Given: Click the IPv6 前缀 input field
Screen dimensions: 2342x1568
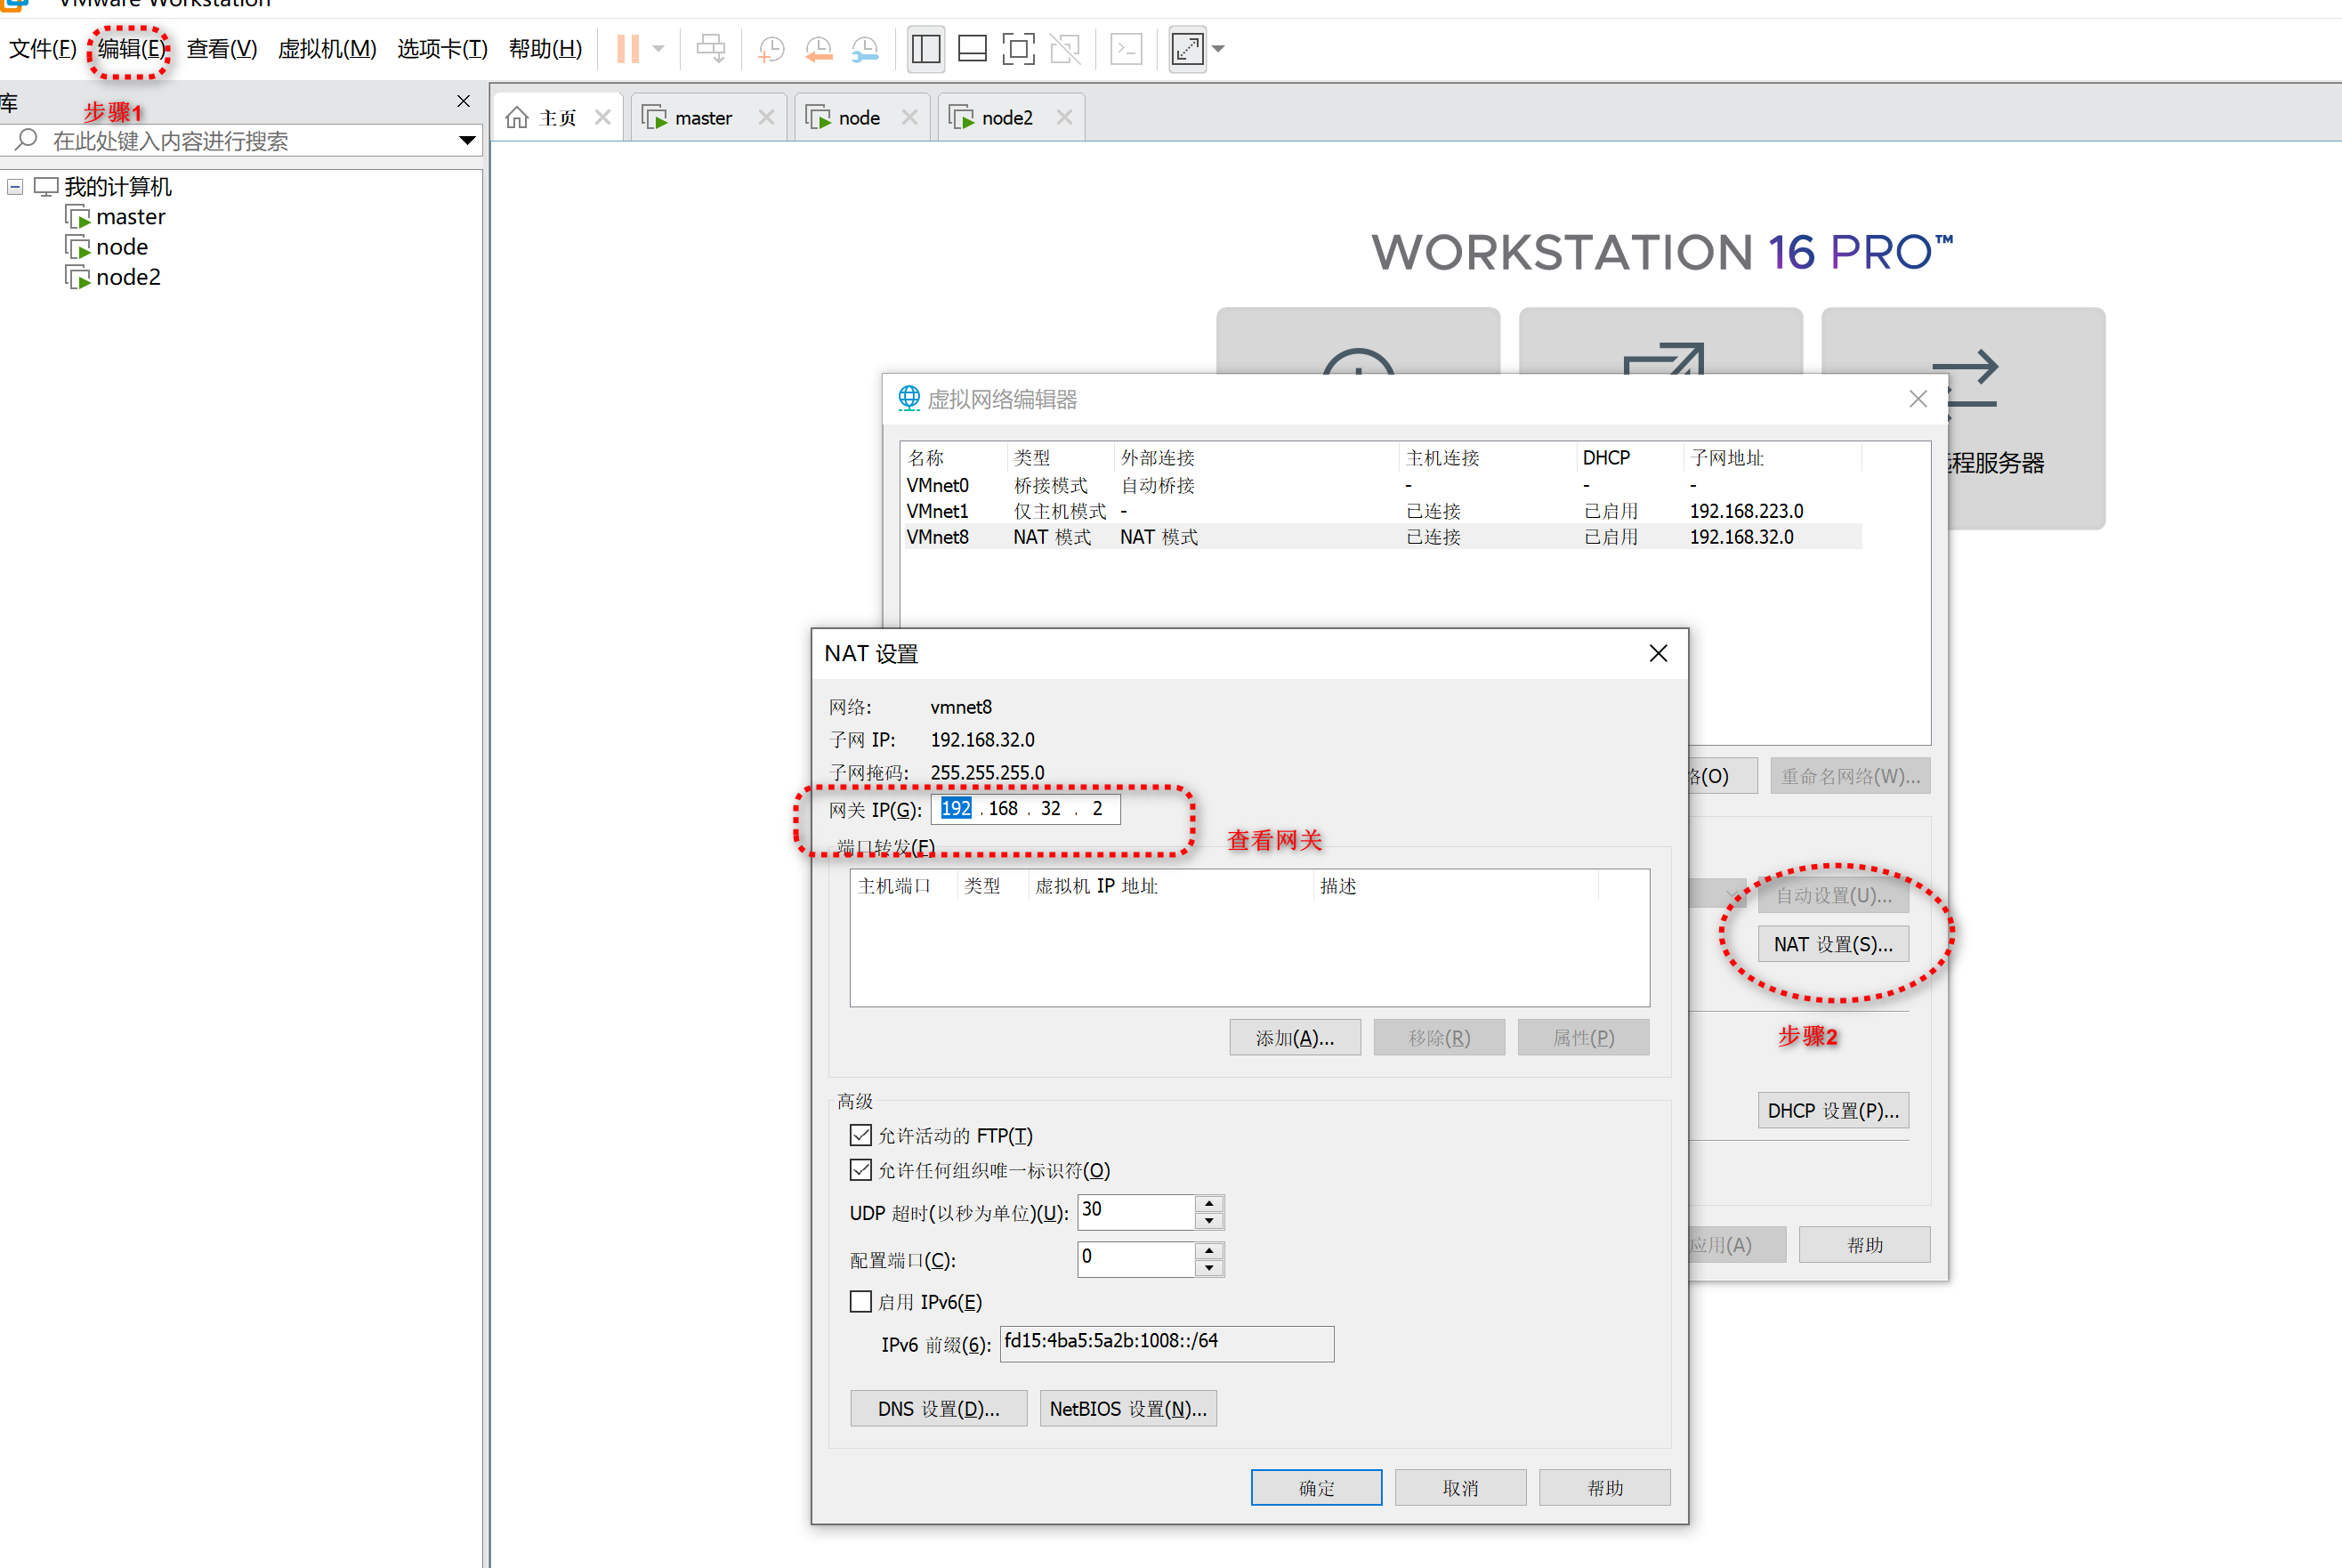Looking at the screenshot, I should point(1167,1343).
